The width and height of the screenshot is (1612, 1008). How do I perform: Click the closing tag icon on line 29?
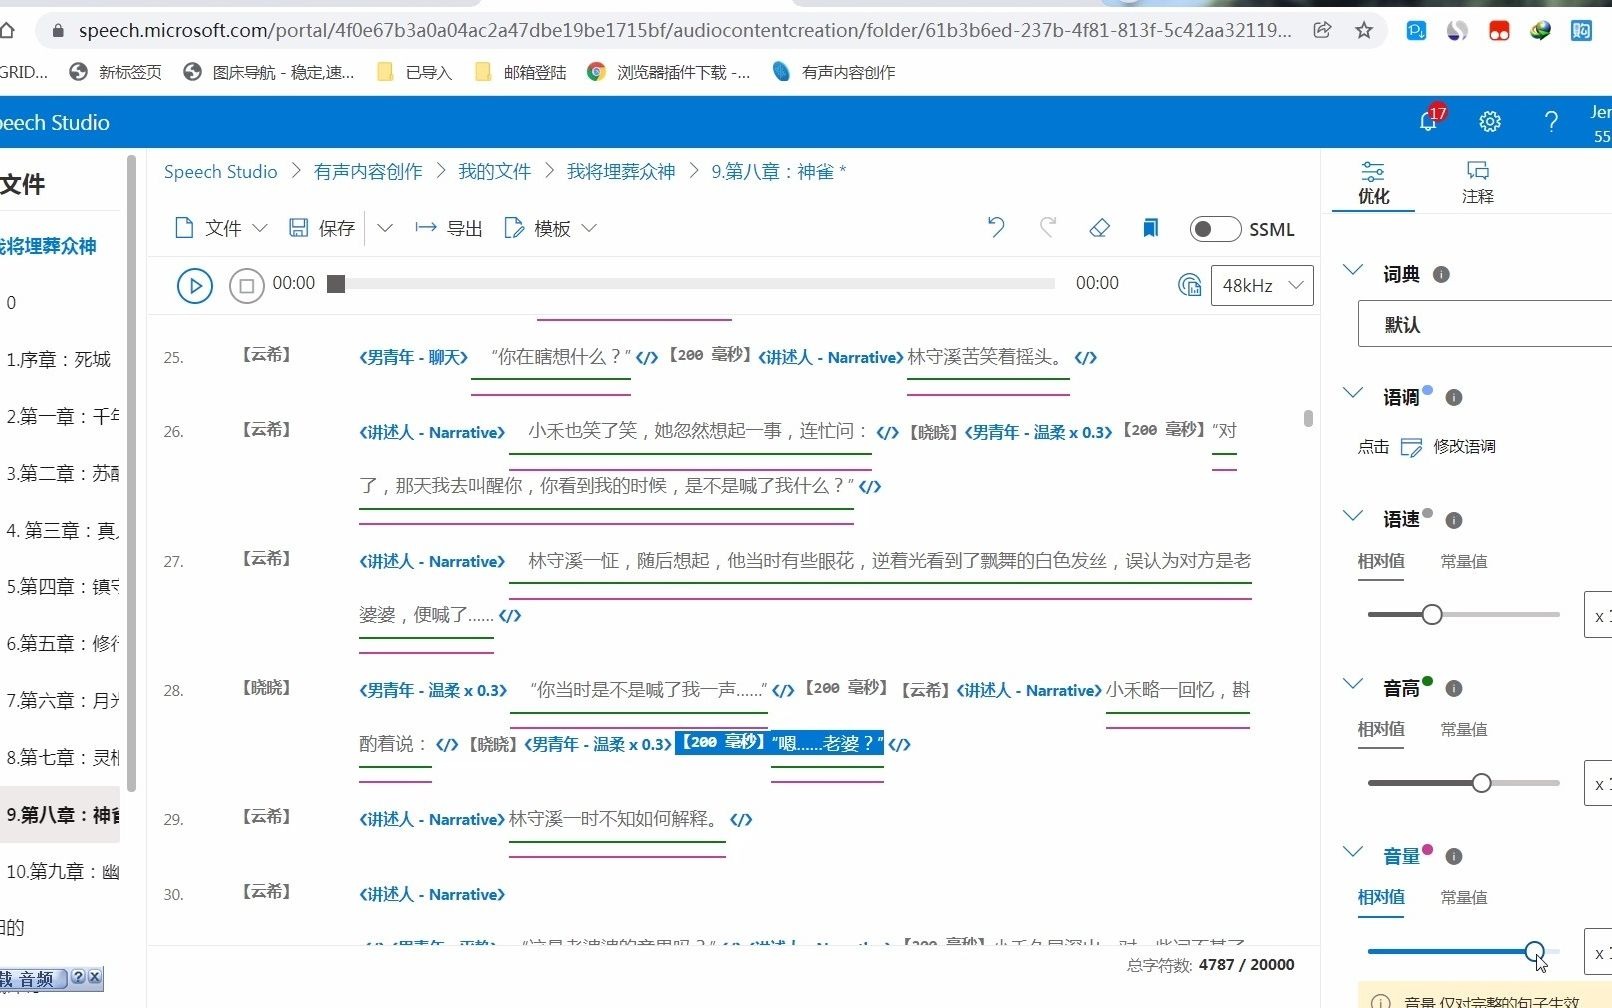point(741,819)
